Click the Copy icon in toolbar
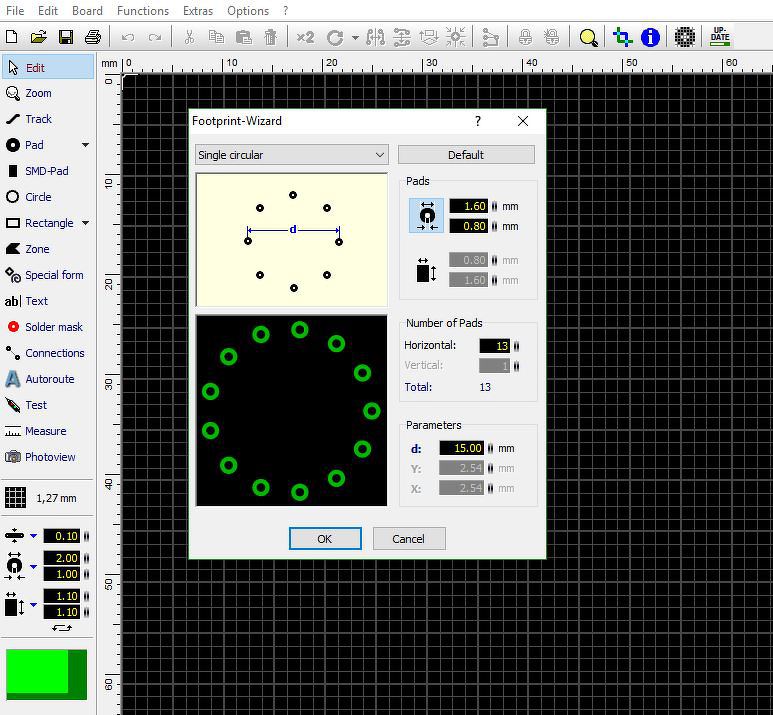The height and width of the screenshot is (715, 773). pos(216,37)
